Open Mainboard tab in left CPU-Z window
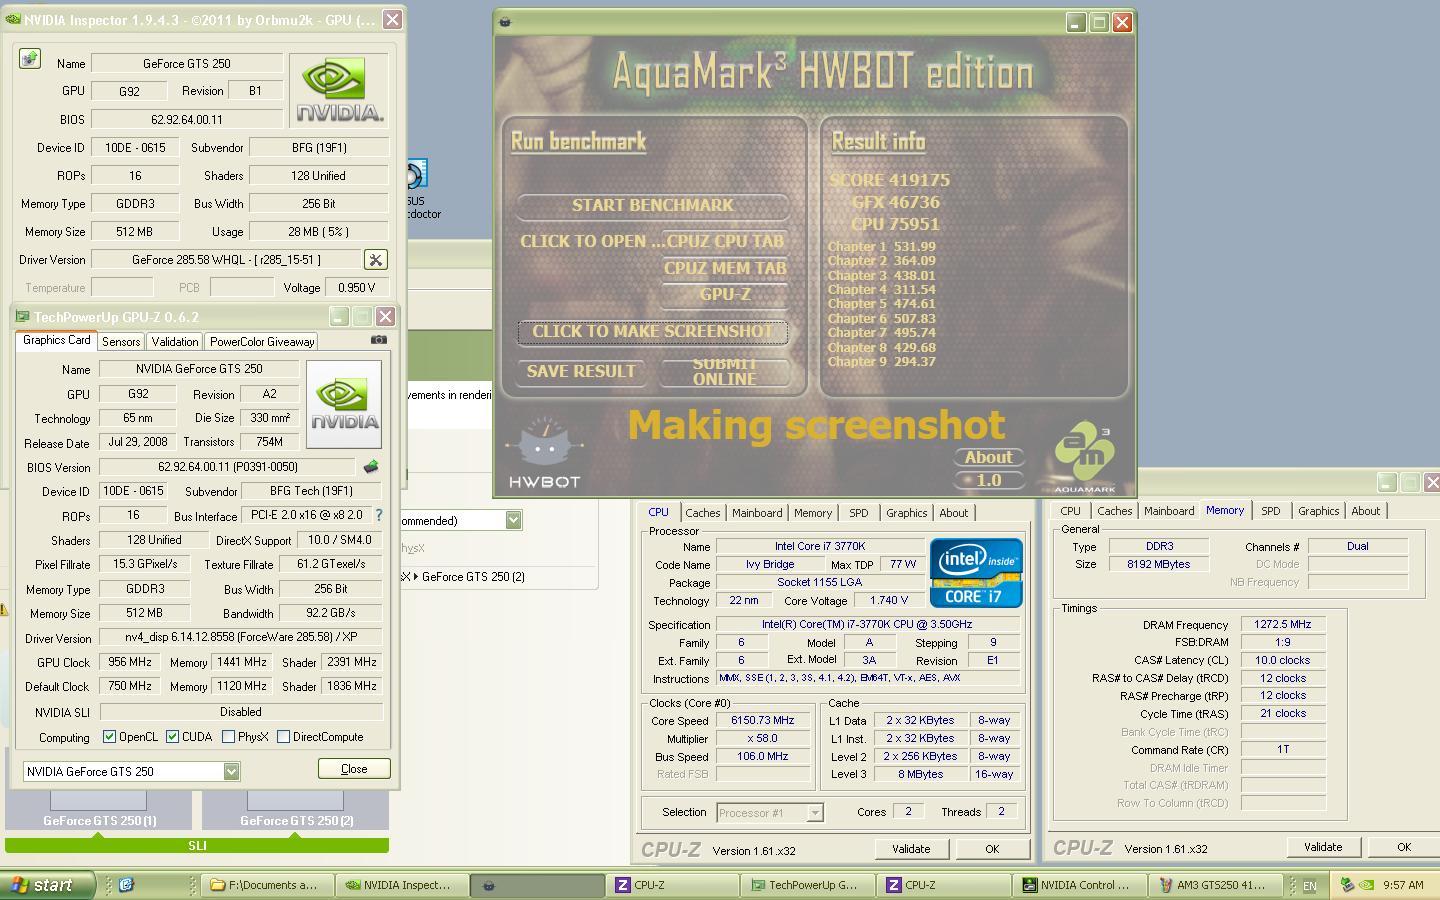Screen dimensions: 1440x900 click(x=757, y=513)
